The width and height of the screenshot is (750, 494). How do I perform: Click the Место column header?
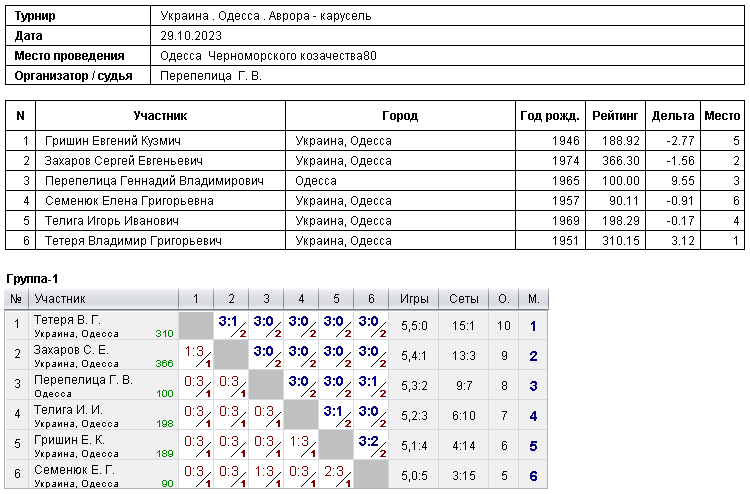pos(722,116)
